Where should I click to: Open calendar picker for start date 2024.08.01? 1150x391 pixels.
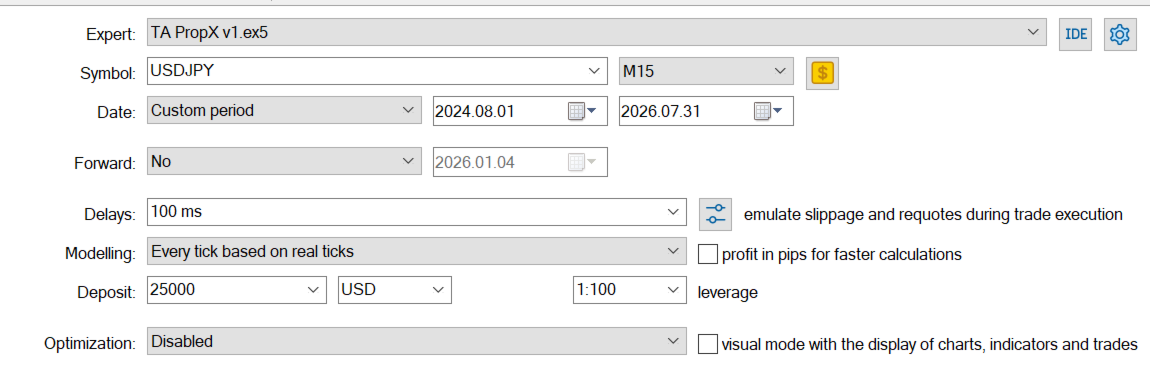tap(583, 112)
